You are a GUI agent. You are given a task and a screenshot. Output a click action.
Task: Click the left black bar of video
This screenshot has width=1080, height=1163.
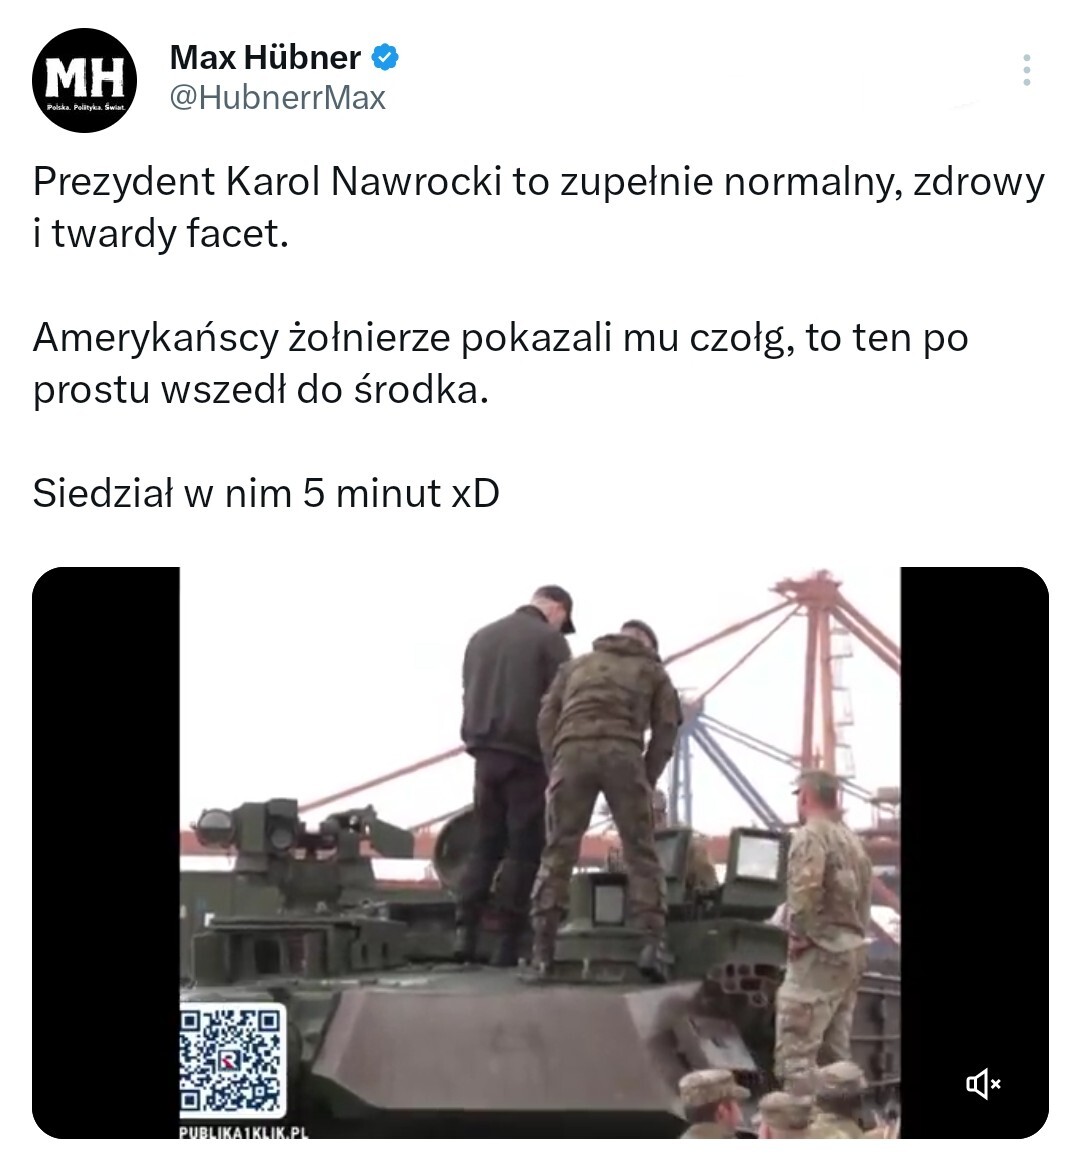105,853
